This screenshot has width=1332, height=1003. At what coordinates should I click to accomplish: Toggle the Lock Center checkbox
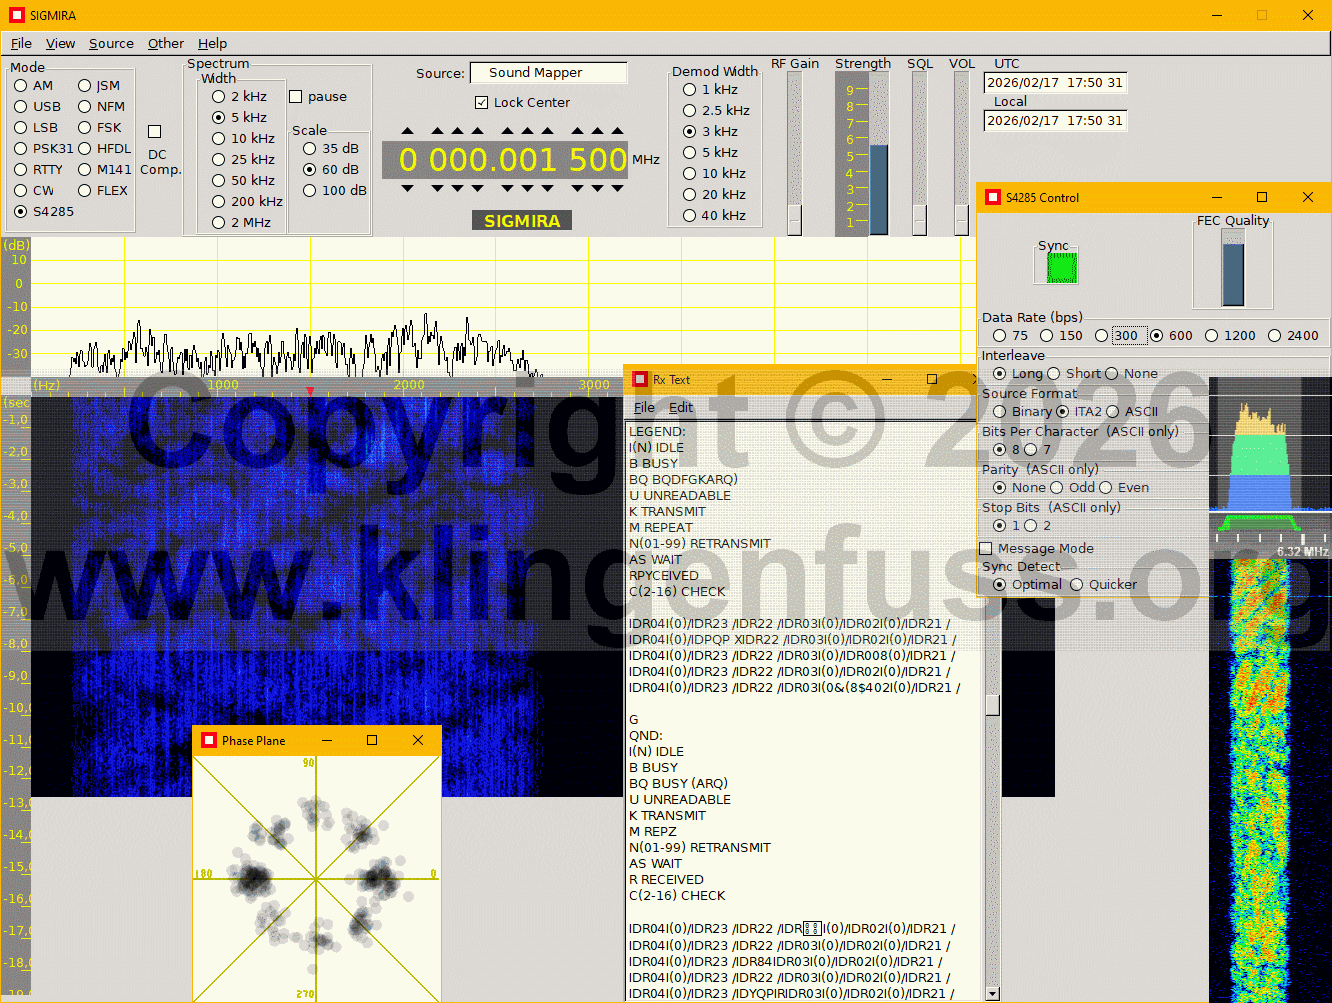click(x=482, y=103)
